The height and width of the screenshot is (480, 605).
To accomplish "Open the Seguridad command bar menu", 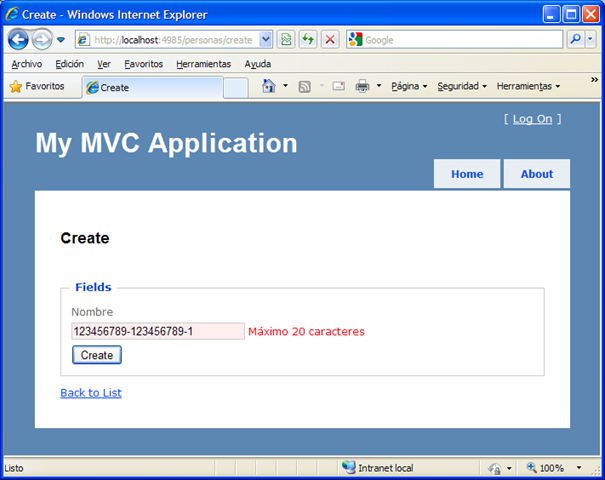I will coord(462,86).
